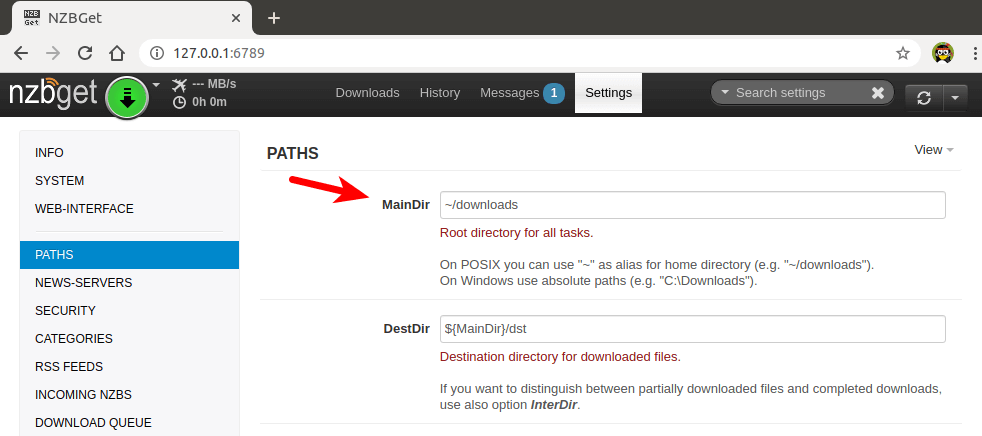This screenshot has width=982, height=436.
Task: Open the History tab
Action: [x=440, y=93]
